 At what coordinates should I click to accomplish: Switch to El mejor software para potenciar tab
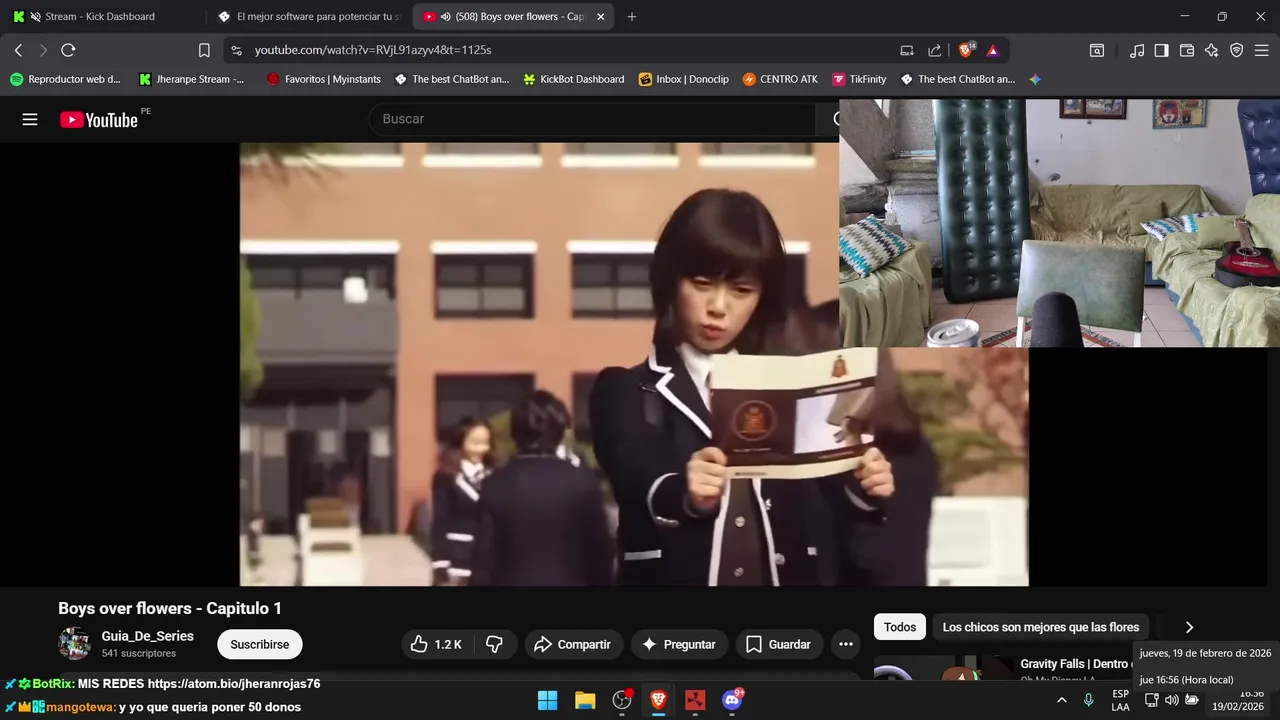click(x=308, y=17)
